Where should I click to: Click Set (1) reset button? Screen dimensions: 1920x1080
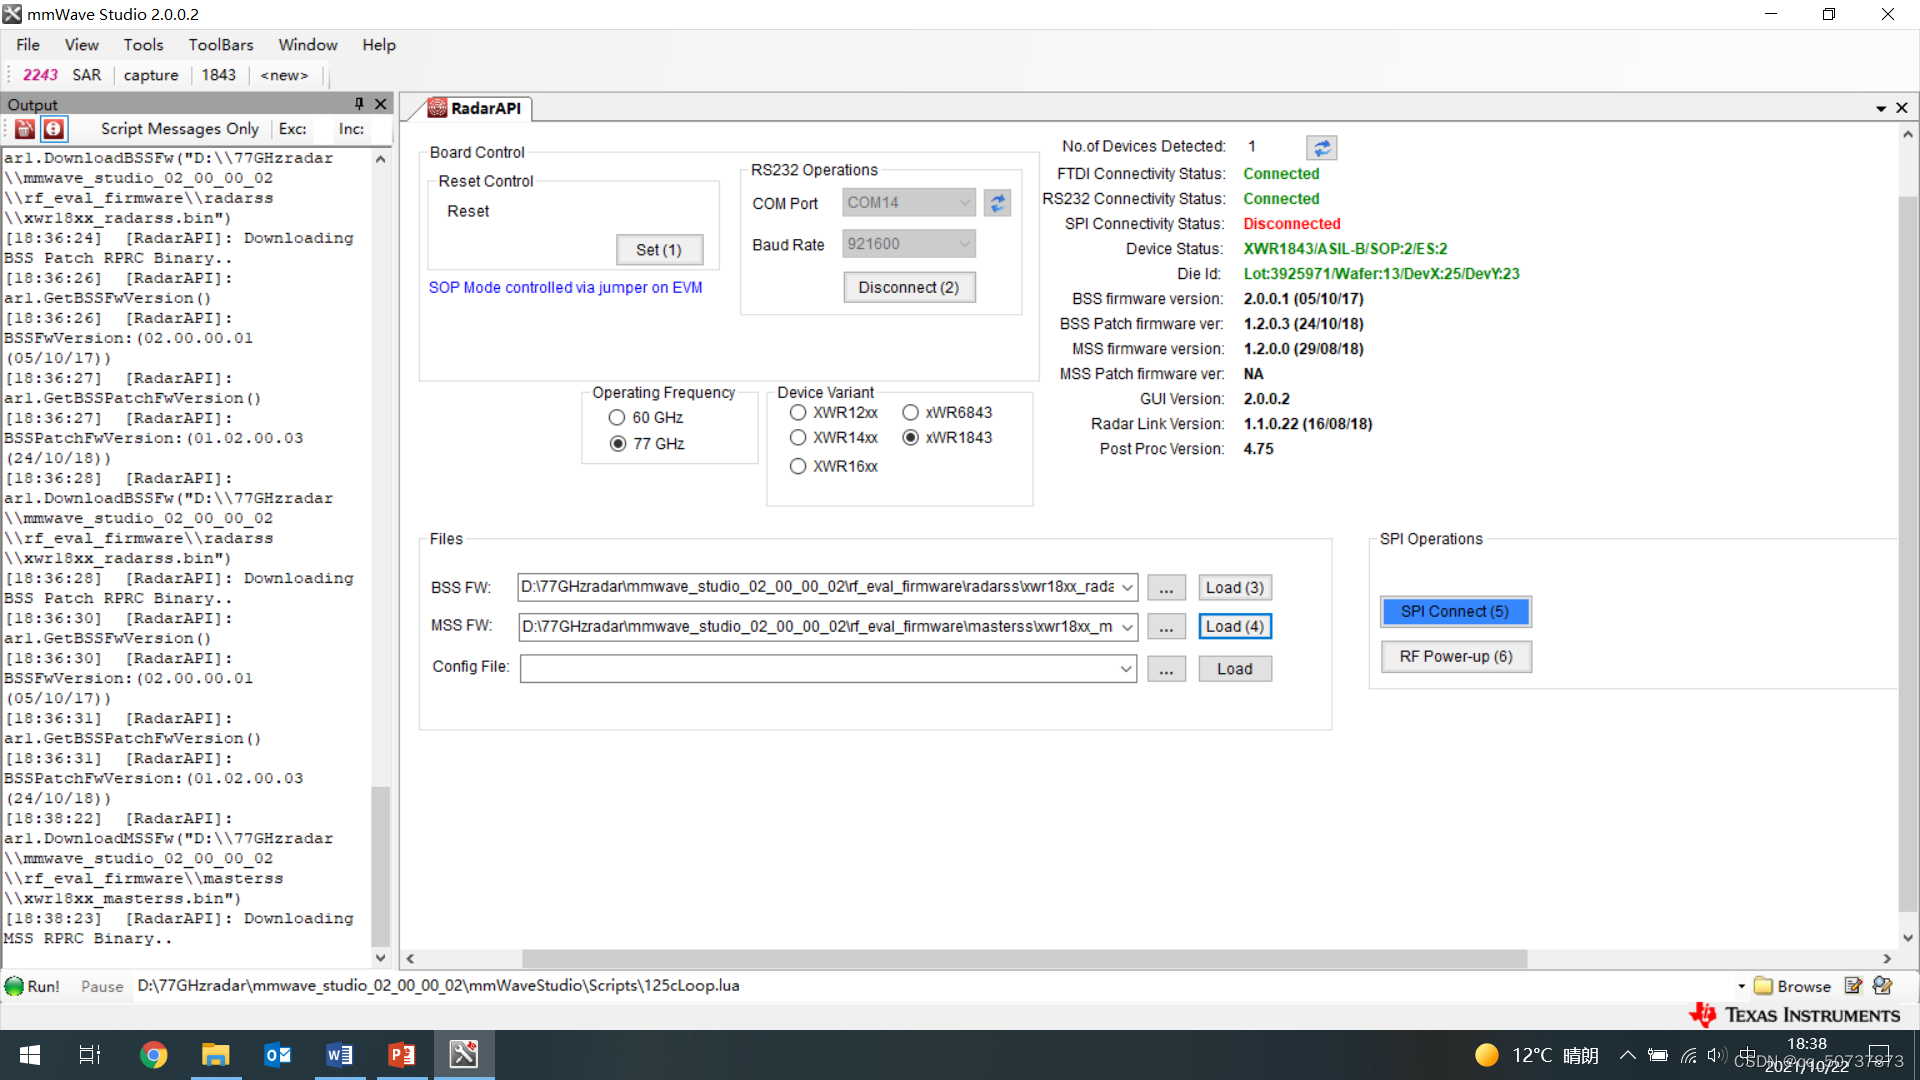(x=659, y=250)
